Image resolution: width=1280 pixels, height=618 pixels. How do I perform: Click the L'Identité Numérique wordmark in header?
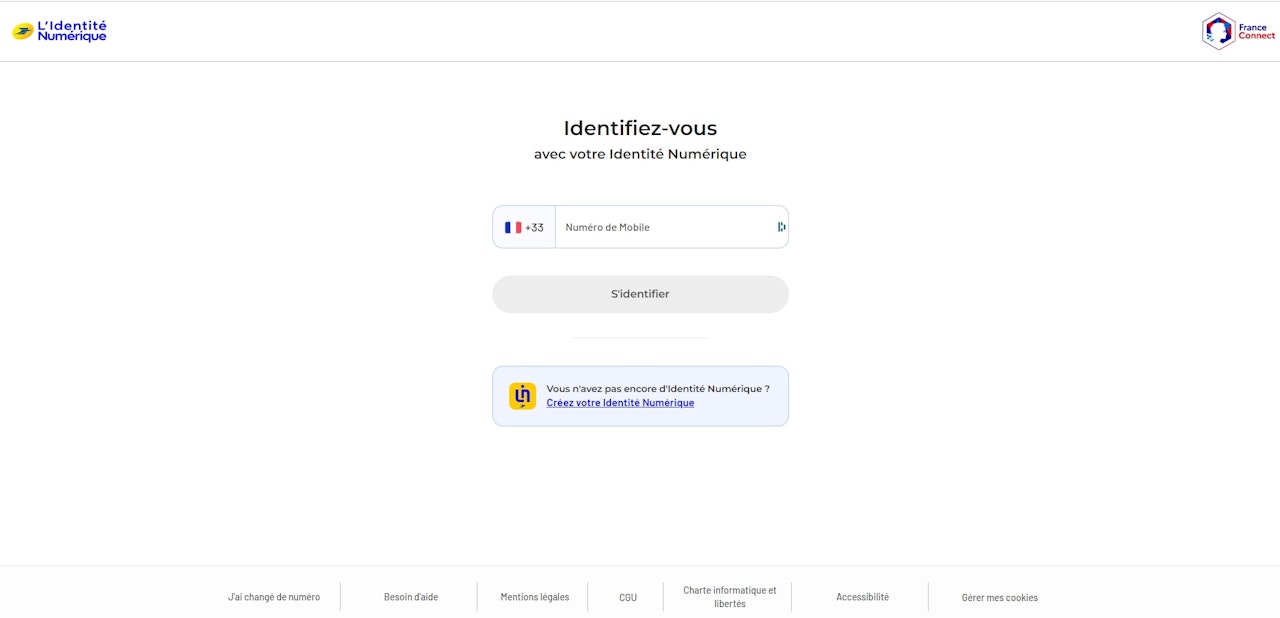tap(72, 31)
